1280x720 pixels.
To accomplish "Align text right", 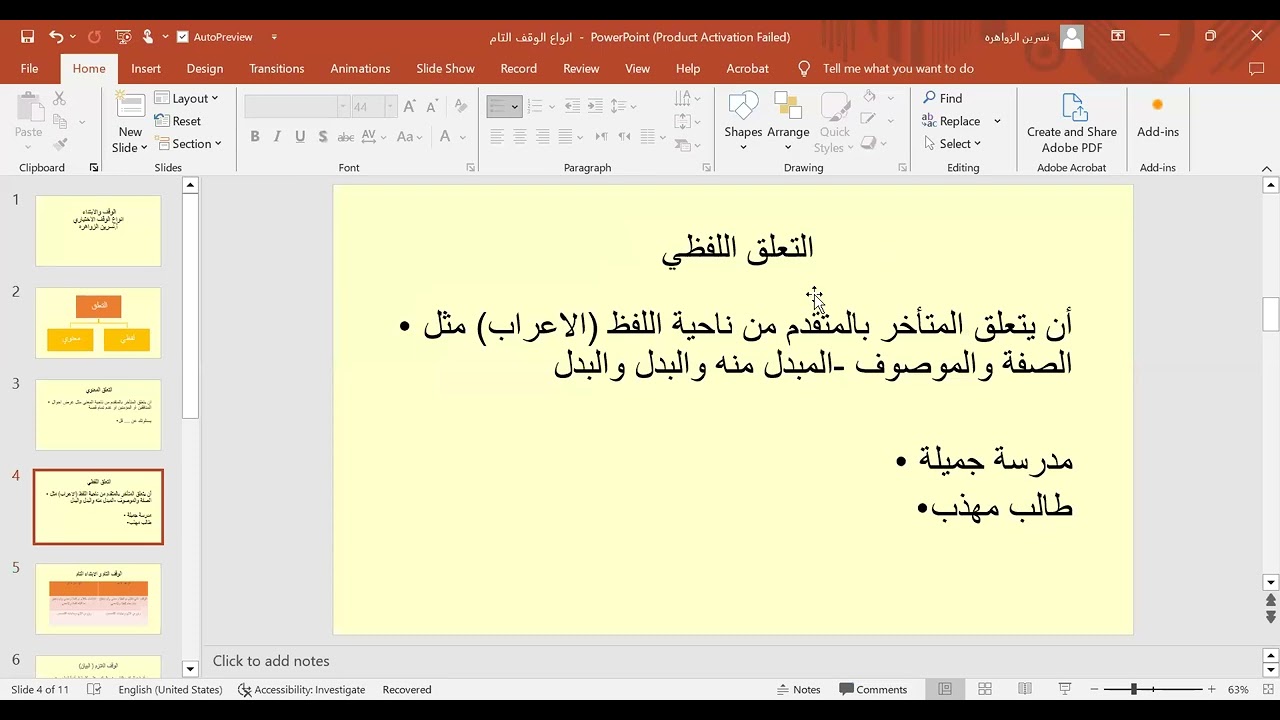I will tap(542, 137).
